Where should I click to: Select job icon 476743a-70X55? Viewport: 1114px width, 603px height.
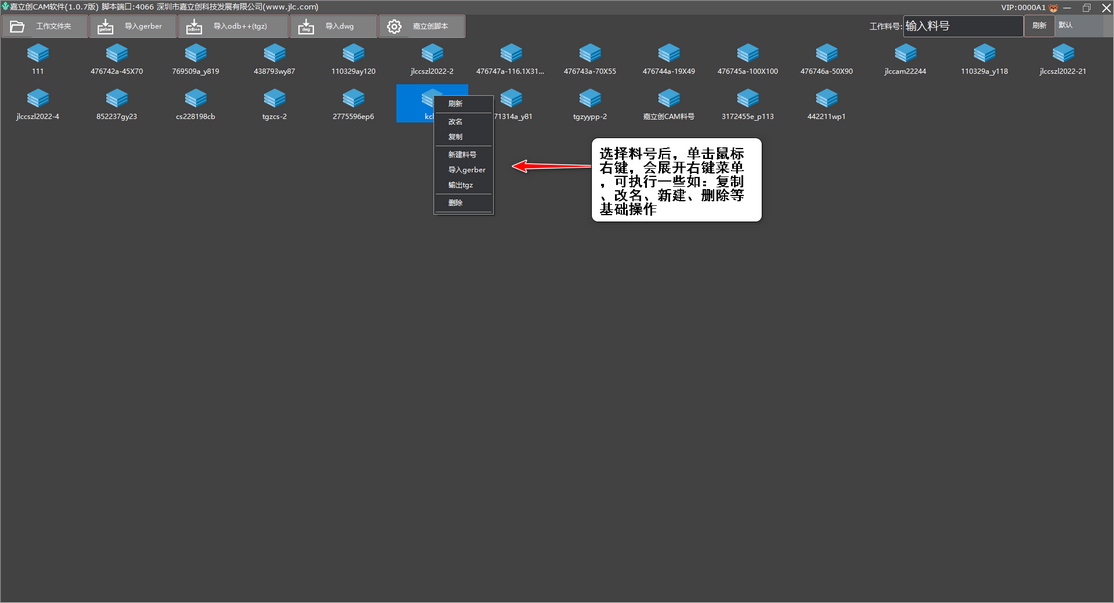tap(590, 60)
